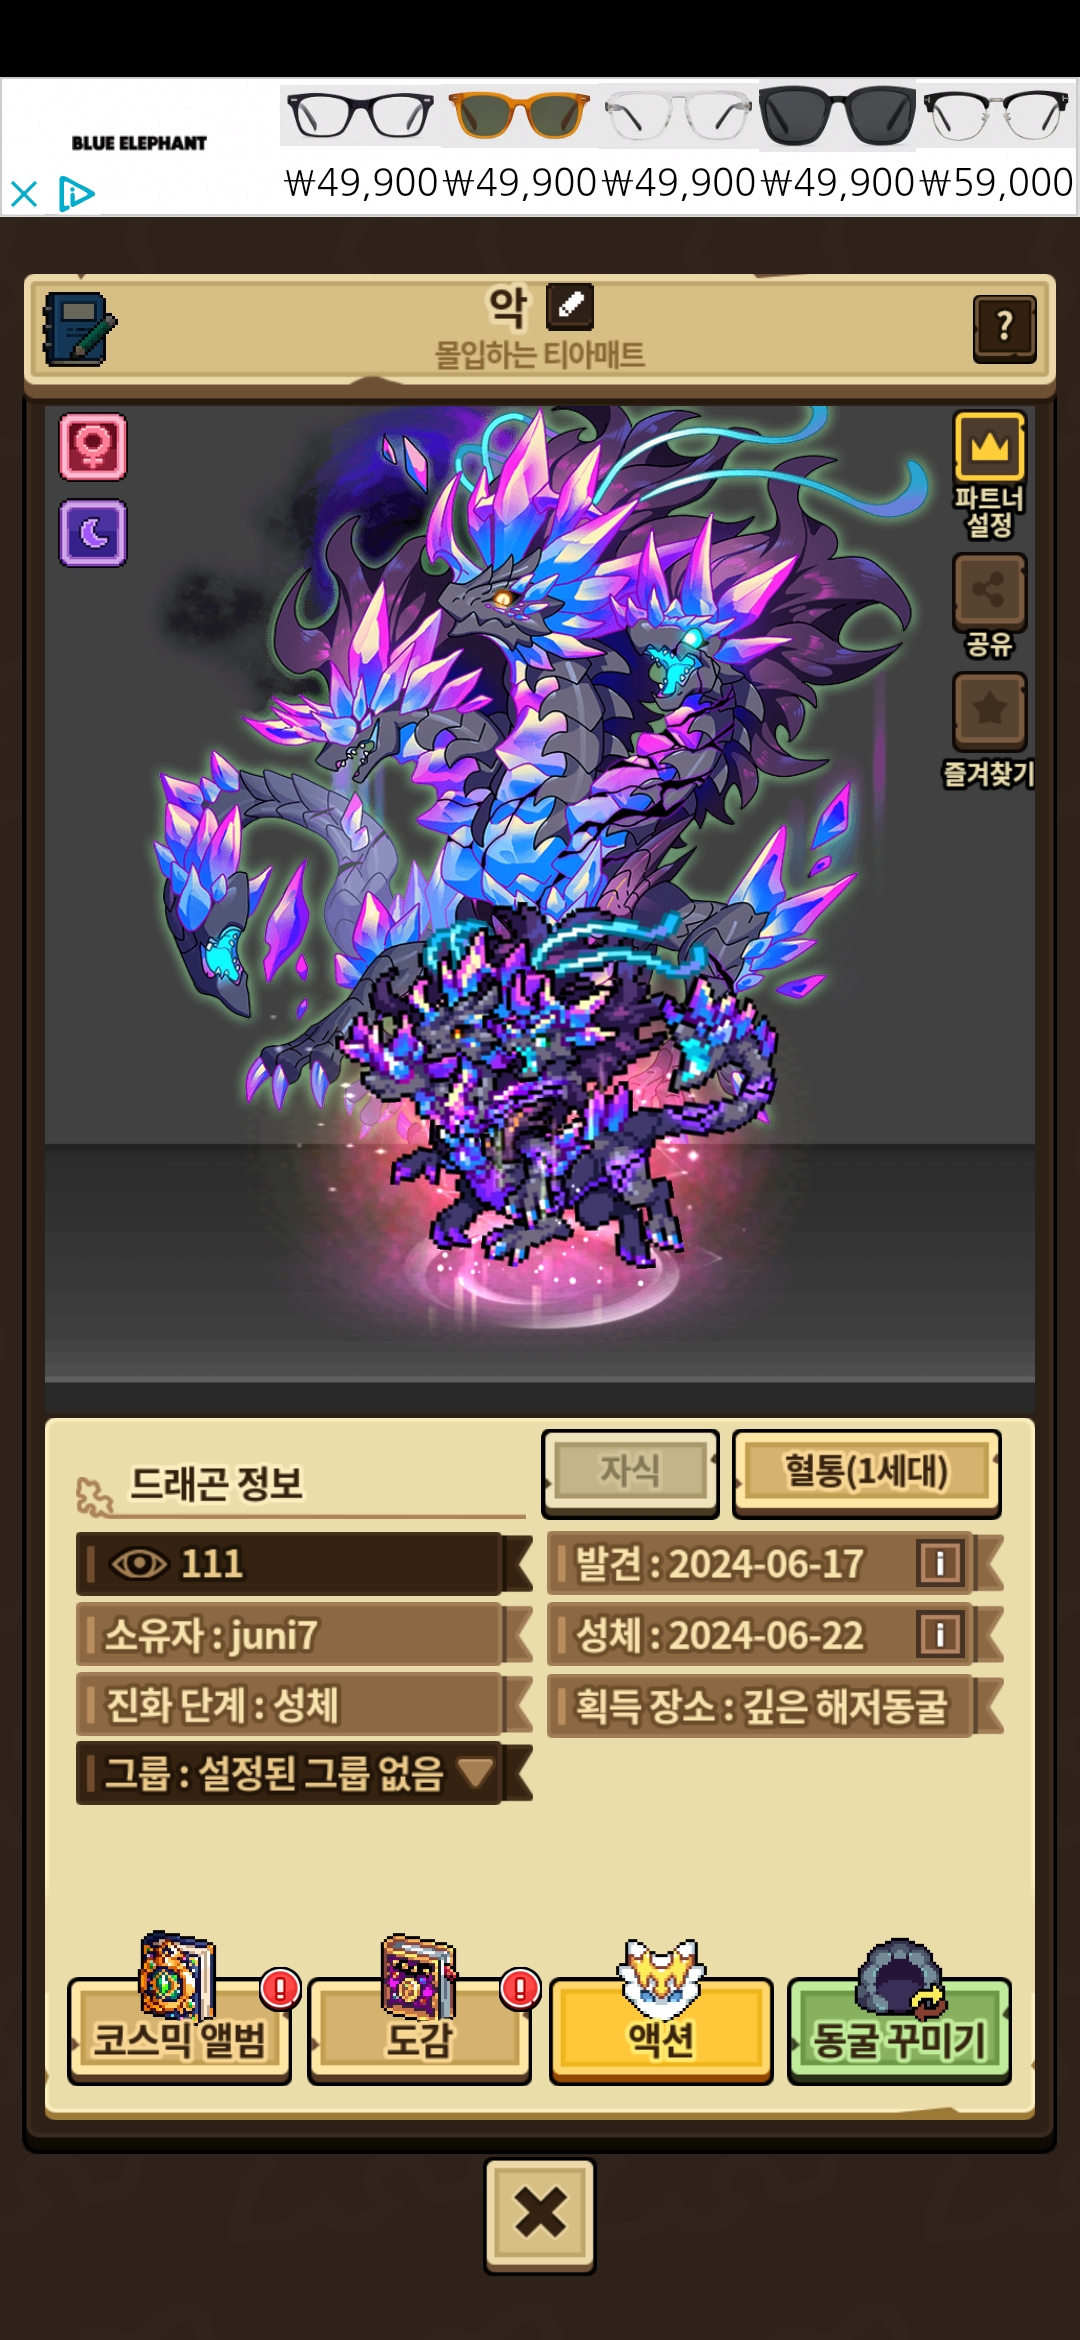Edit the dragon name with the pencil icon
This screenshot has width=1080, height=2340.
tap(570, 306)
